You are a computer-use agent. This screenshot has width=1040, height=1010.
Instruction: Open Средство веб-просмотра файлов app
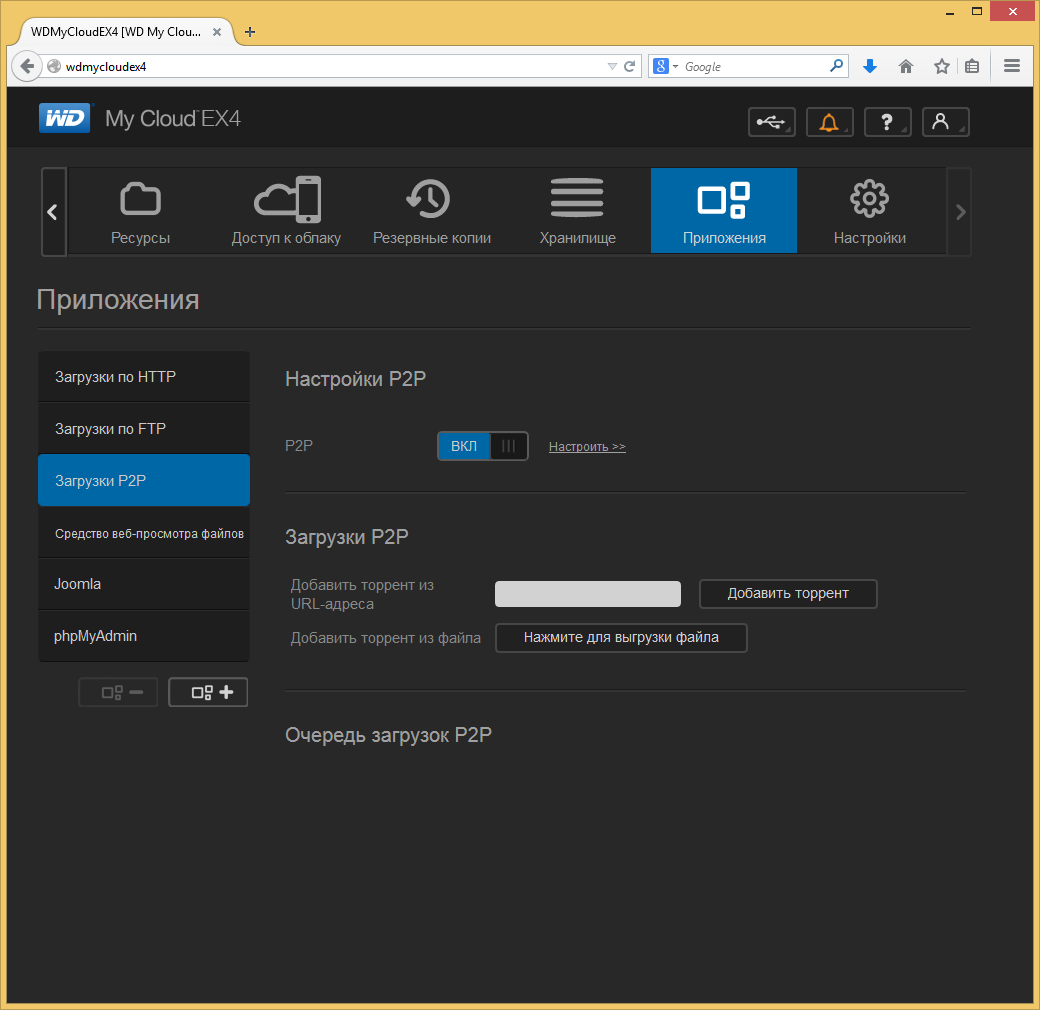(x=144, y=533)
